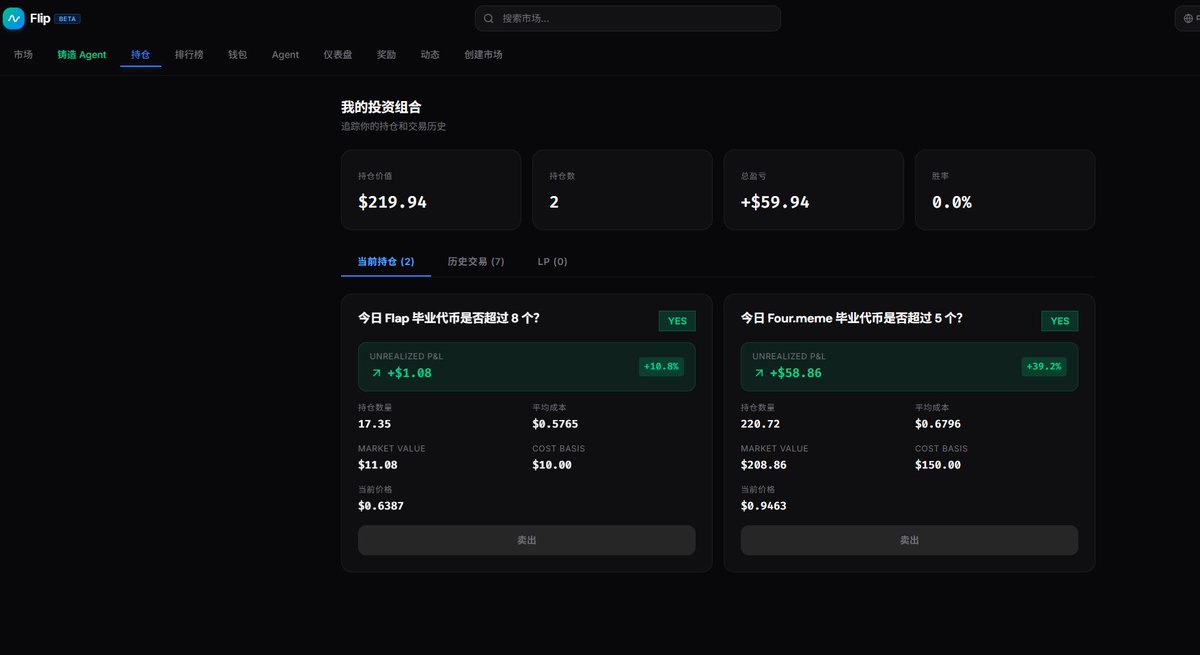The width and height of the screenshot is (1200, 655).
Task: Click 当前价格 value $0.9463
Action: tap(764, 506)
